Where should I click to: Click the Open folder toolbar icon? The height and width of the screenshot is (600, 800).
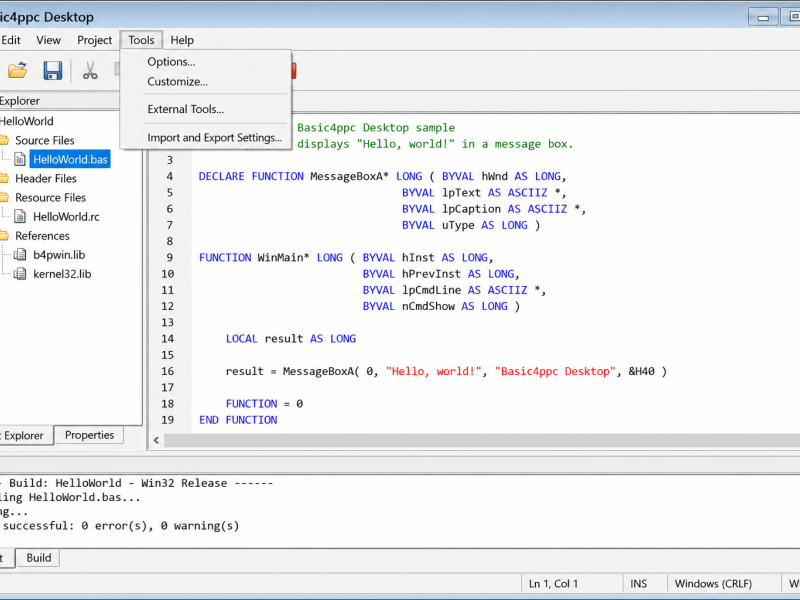(x=17, y=70)
